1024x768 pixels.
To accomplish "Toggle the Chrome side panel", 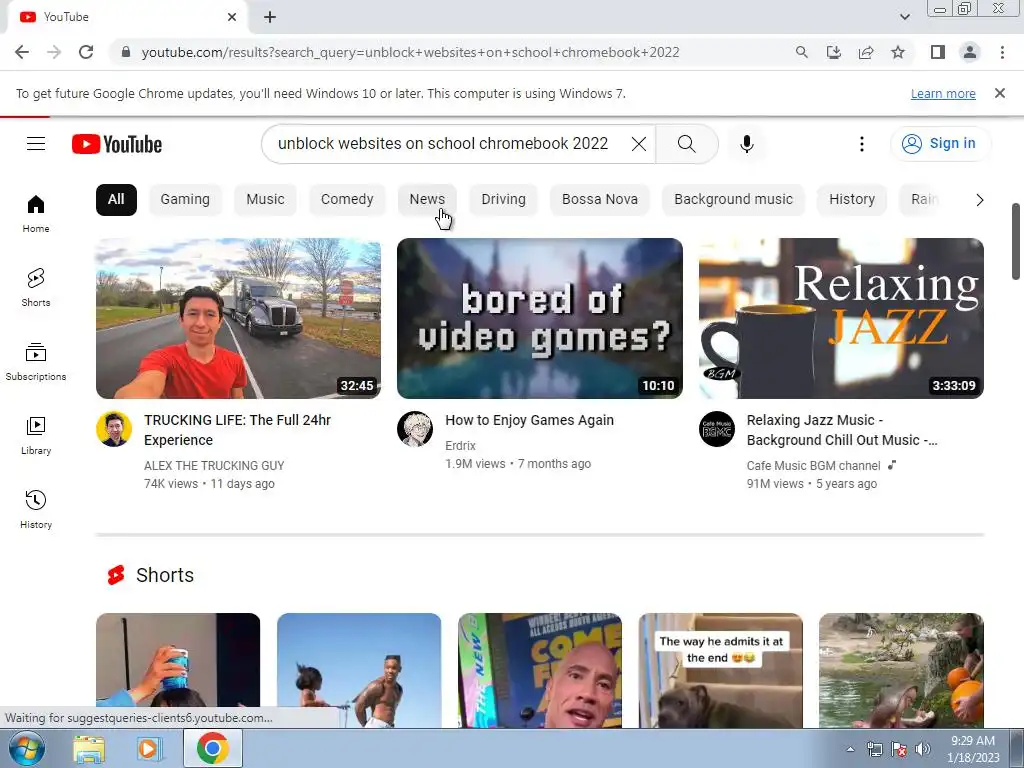I will tap(938, 52).
